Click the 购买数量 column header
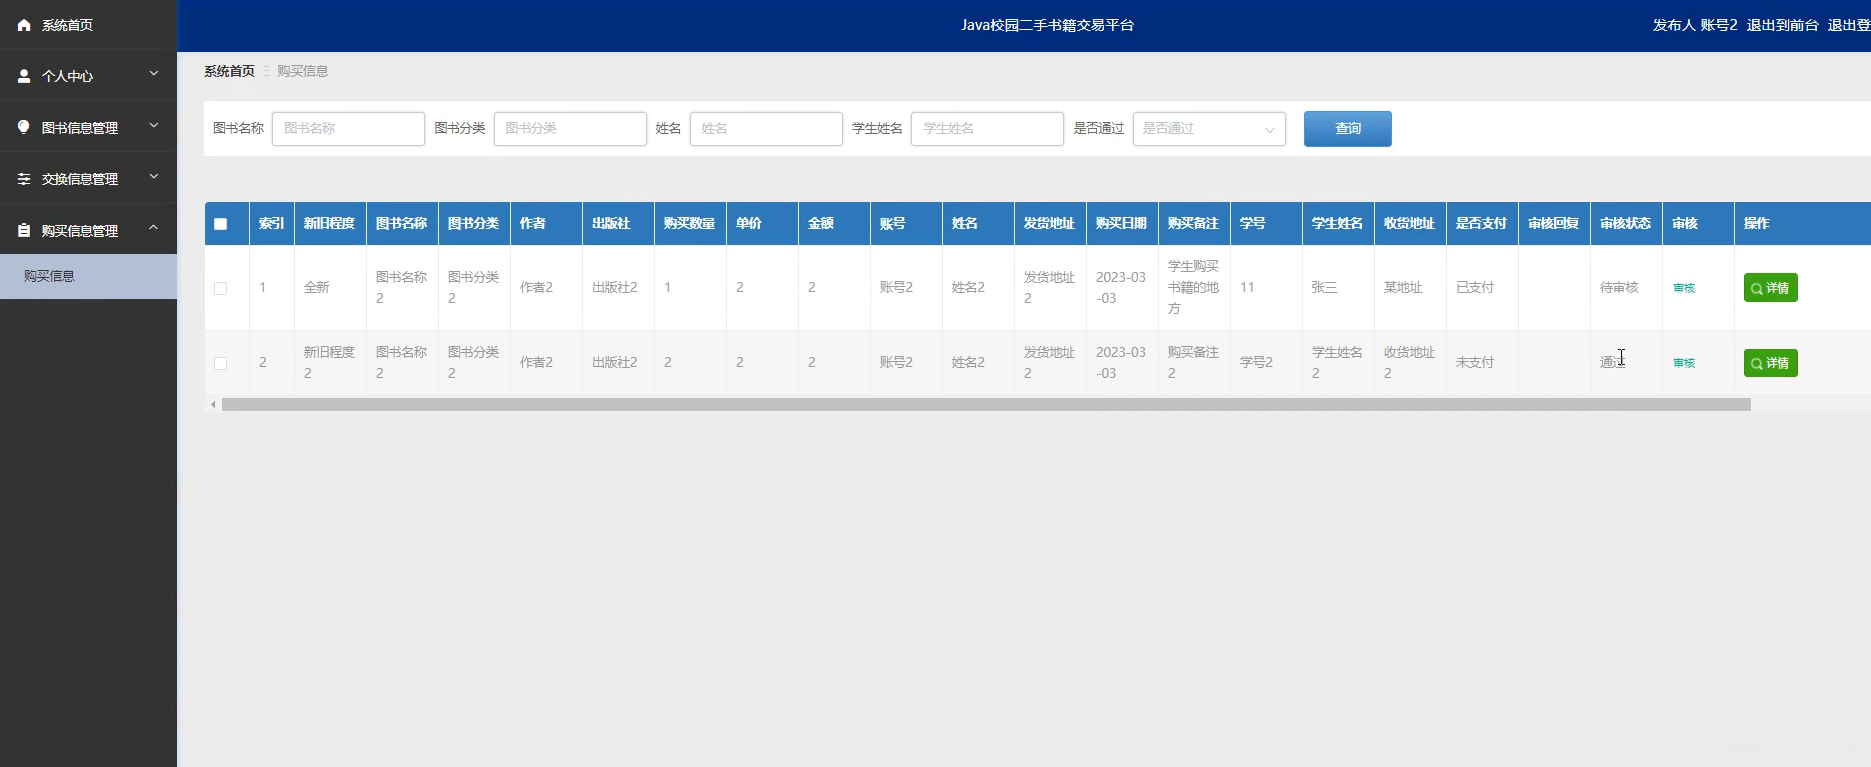The width and height of the screenshot is (1871, 767). click(x=689, y=224)
